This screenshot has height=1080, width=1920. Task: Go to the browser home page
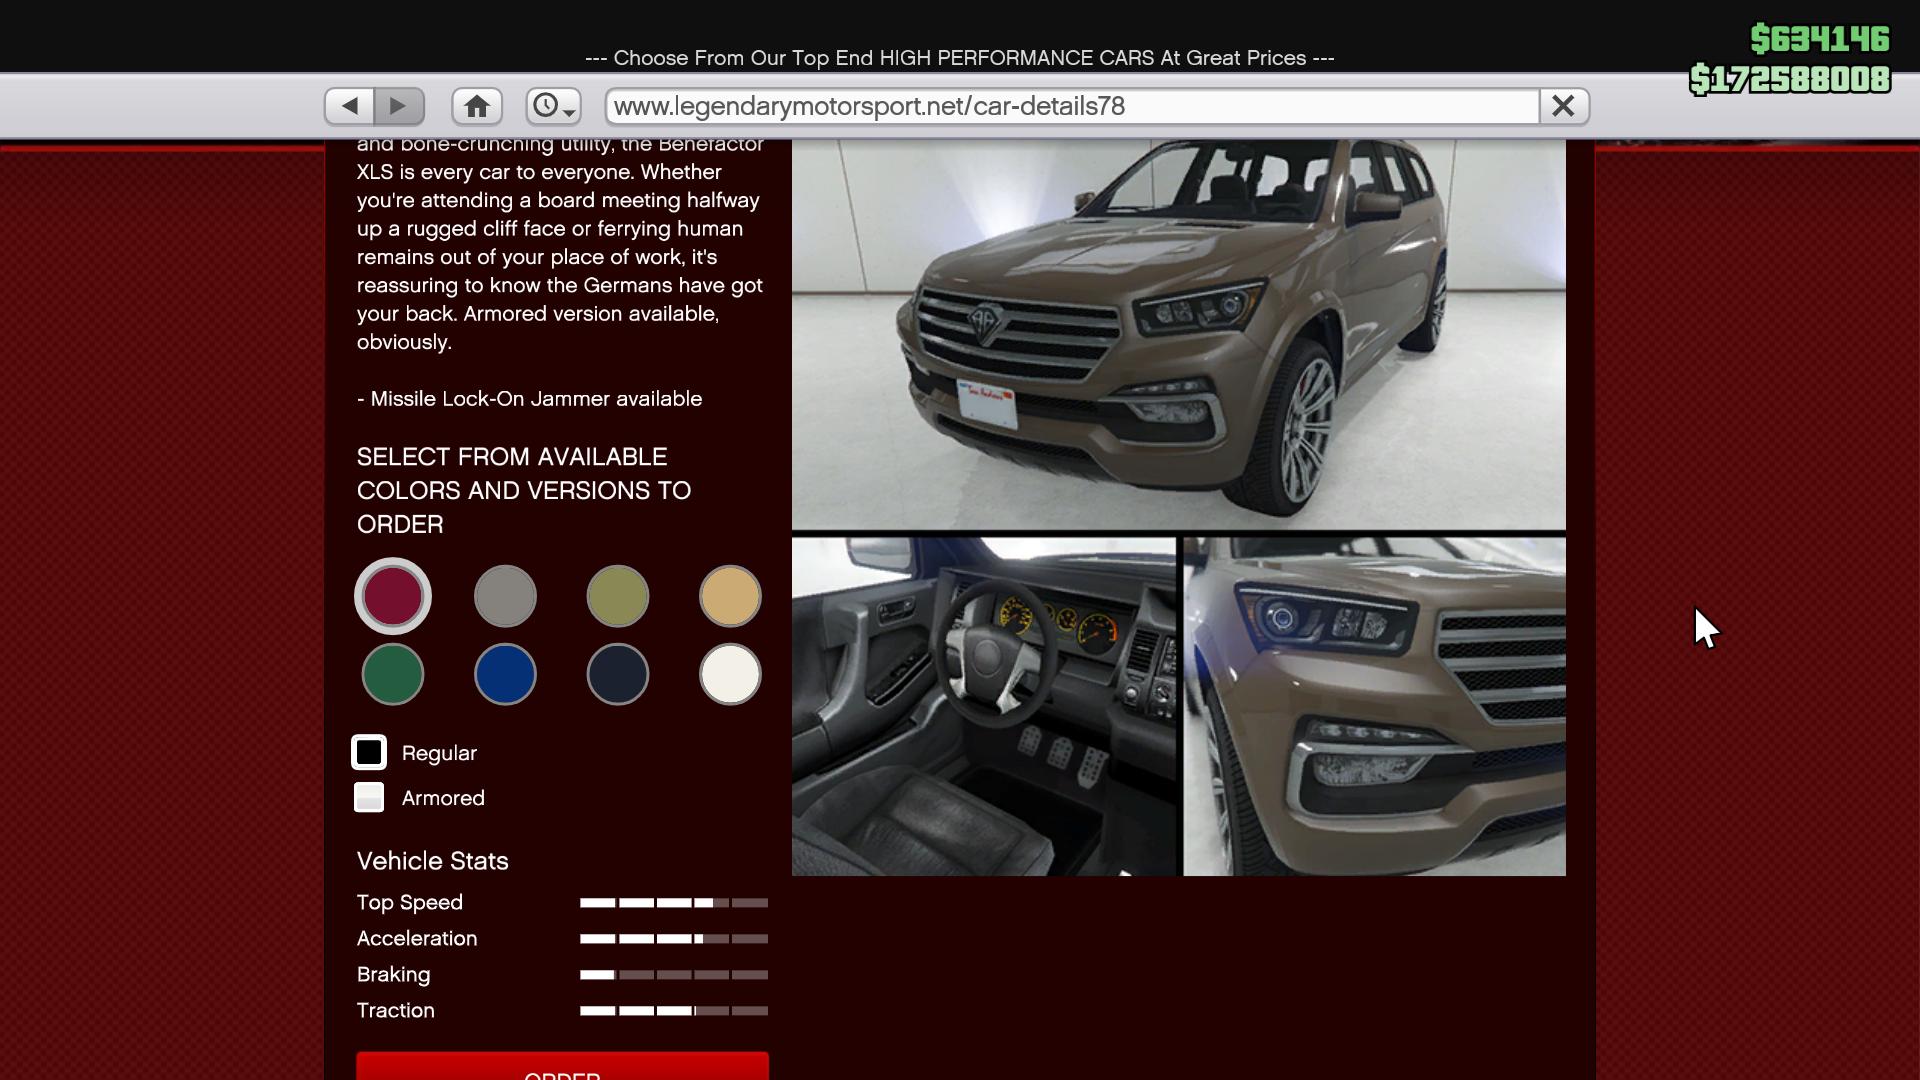coord(476,105)
